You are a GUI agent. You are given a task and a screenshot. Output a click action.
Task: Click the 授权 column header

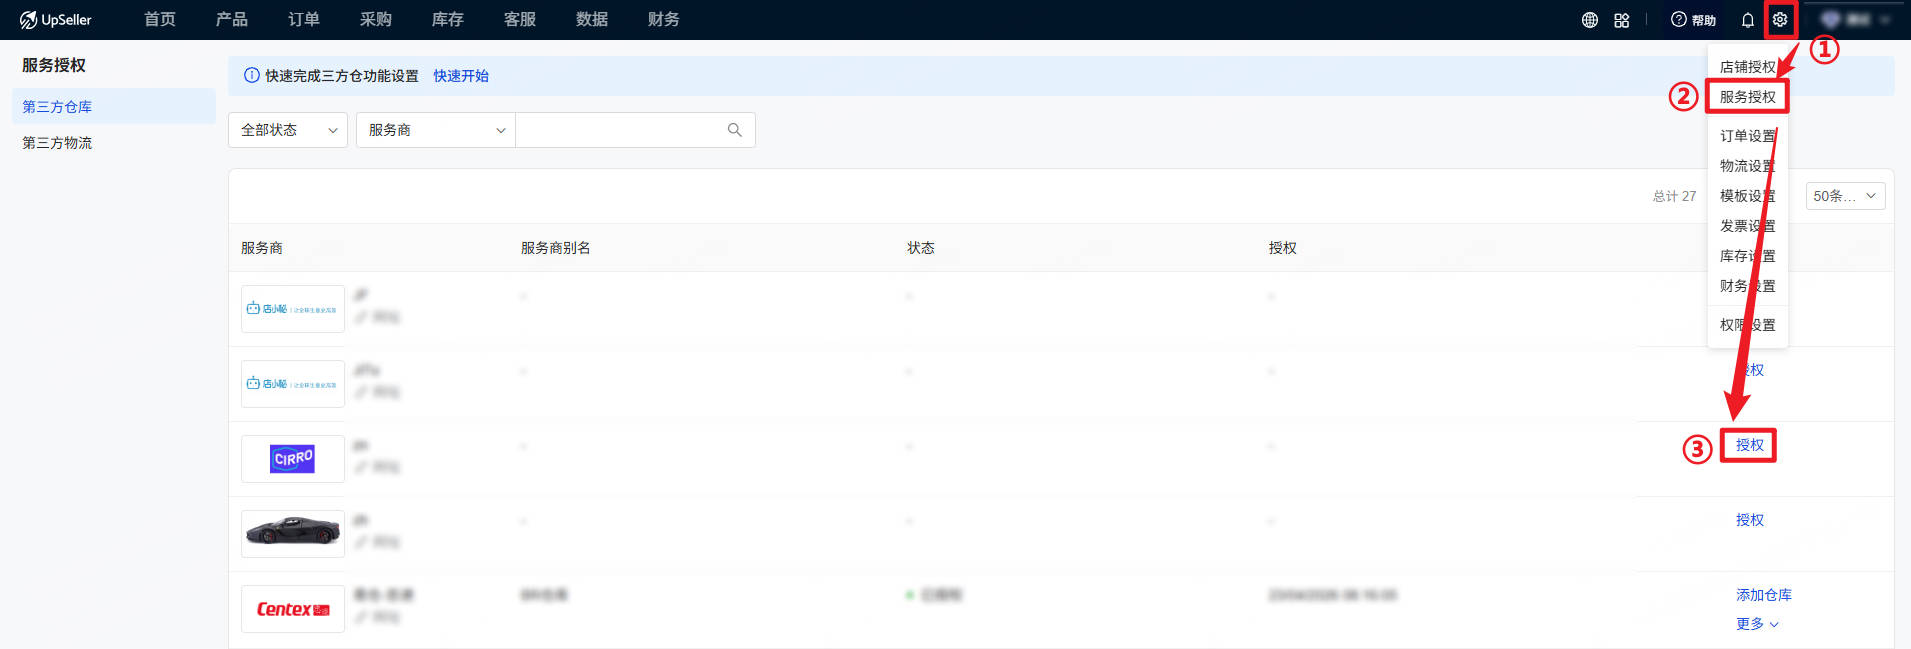pyautogui.click(x=1283, y=248)
